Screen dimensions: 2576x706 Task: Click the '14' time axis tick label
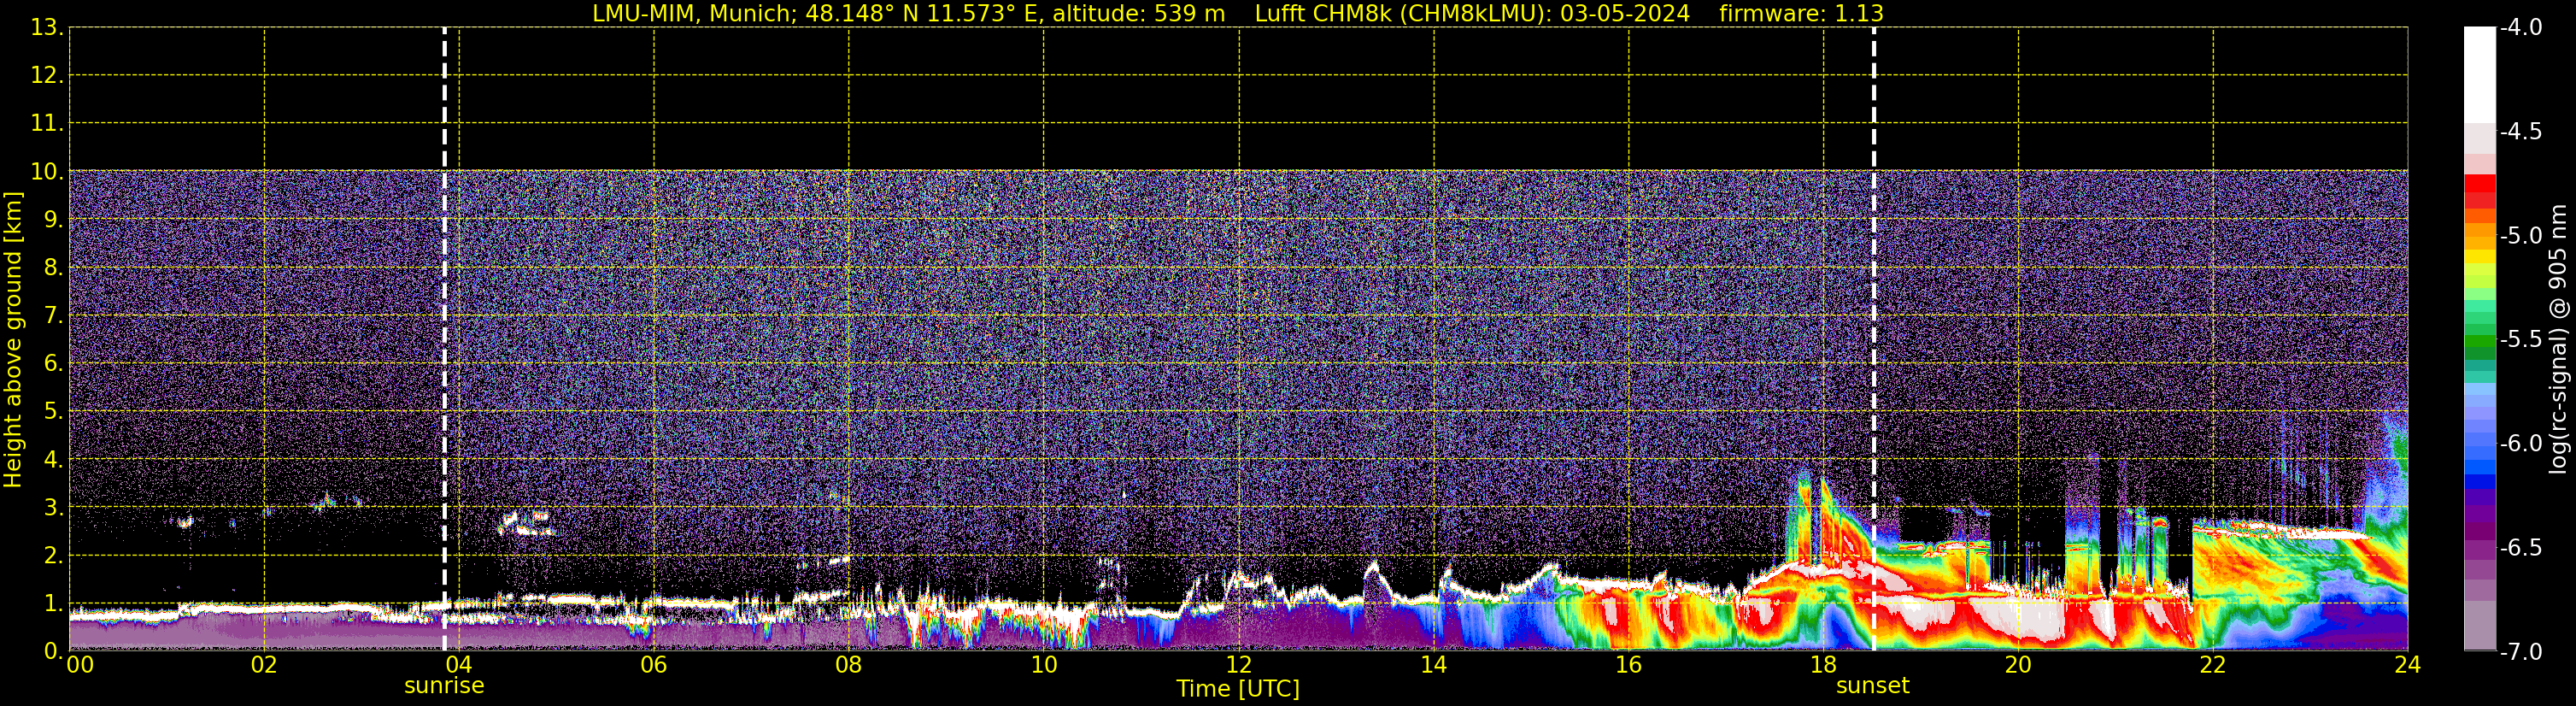pos(1433,665)
